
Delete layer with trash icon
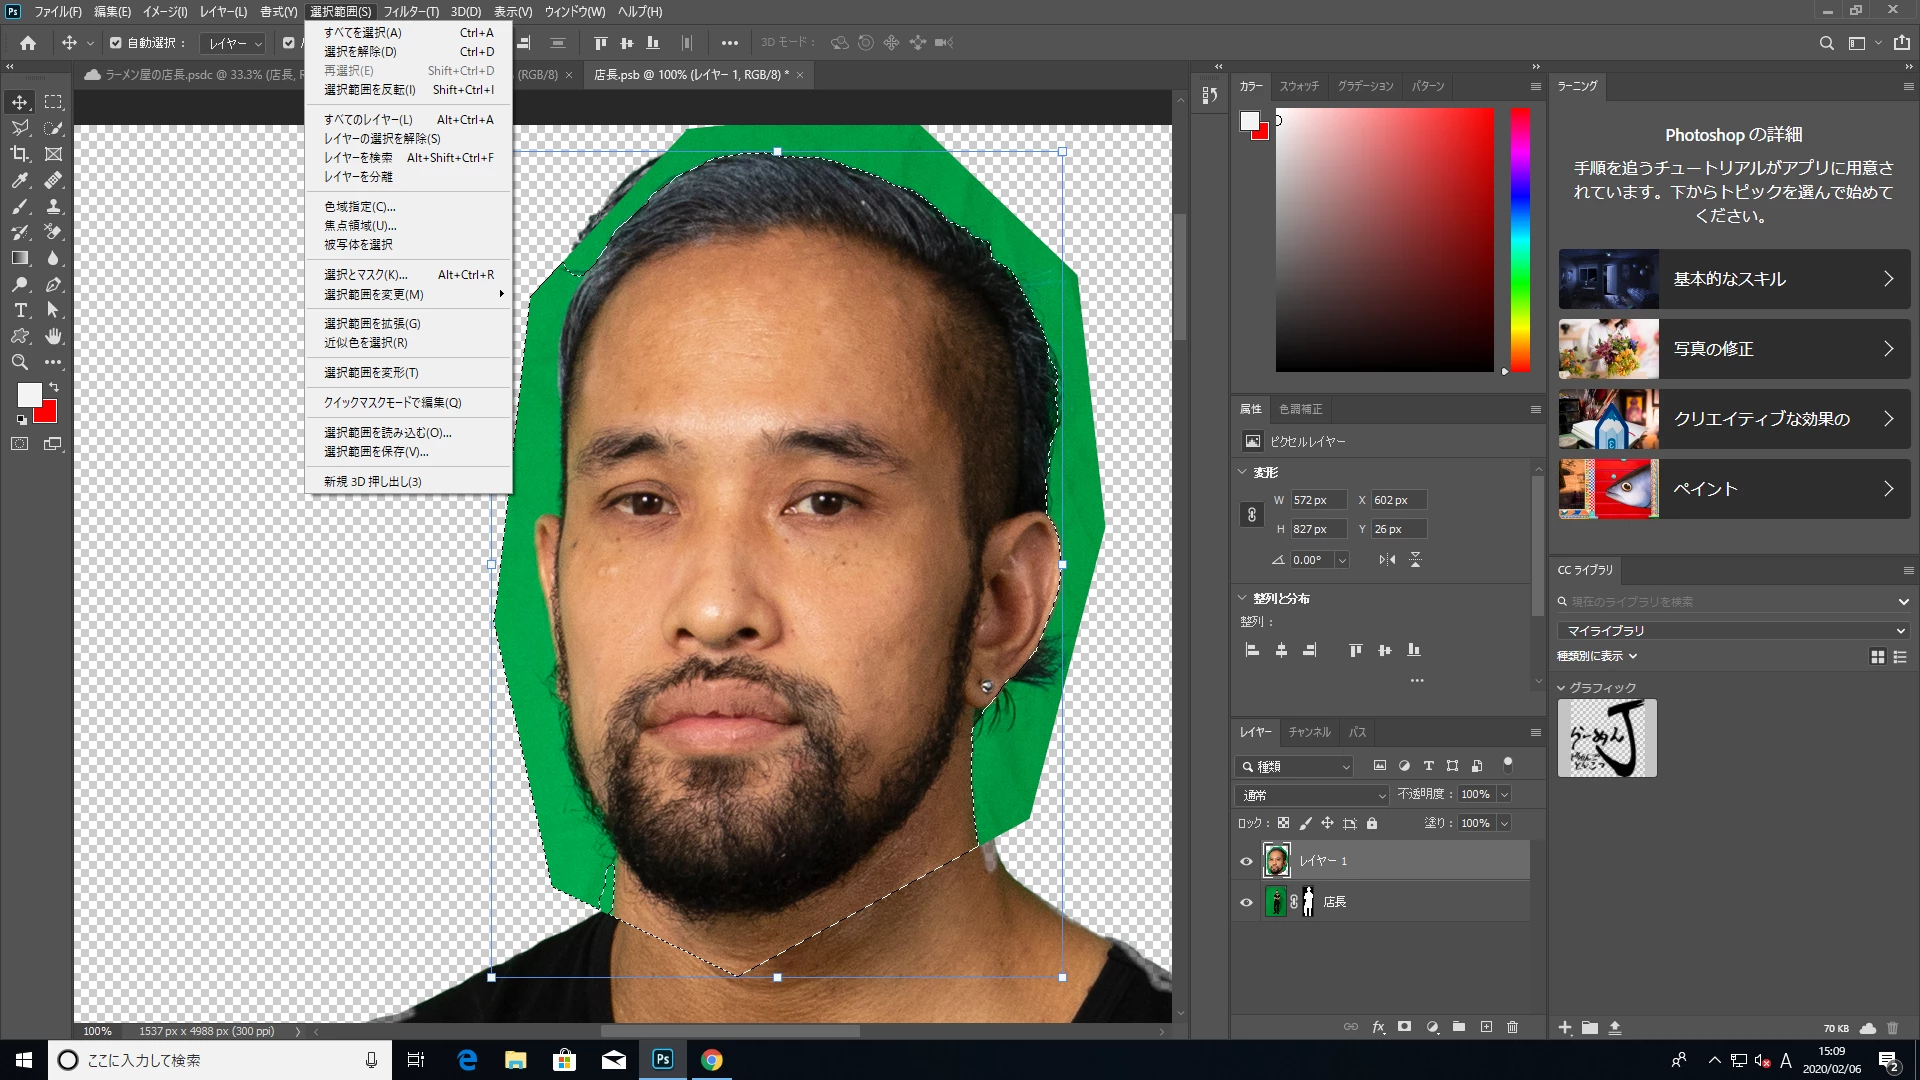pos(1512,1027)
